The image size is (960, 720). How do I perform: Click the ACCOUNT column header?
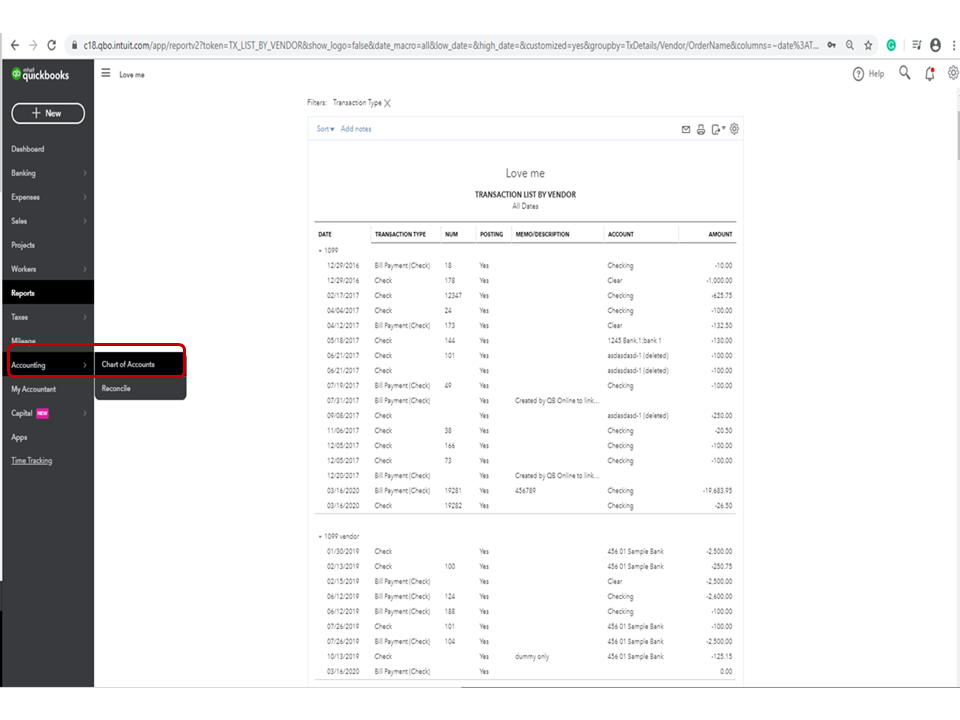621,234
